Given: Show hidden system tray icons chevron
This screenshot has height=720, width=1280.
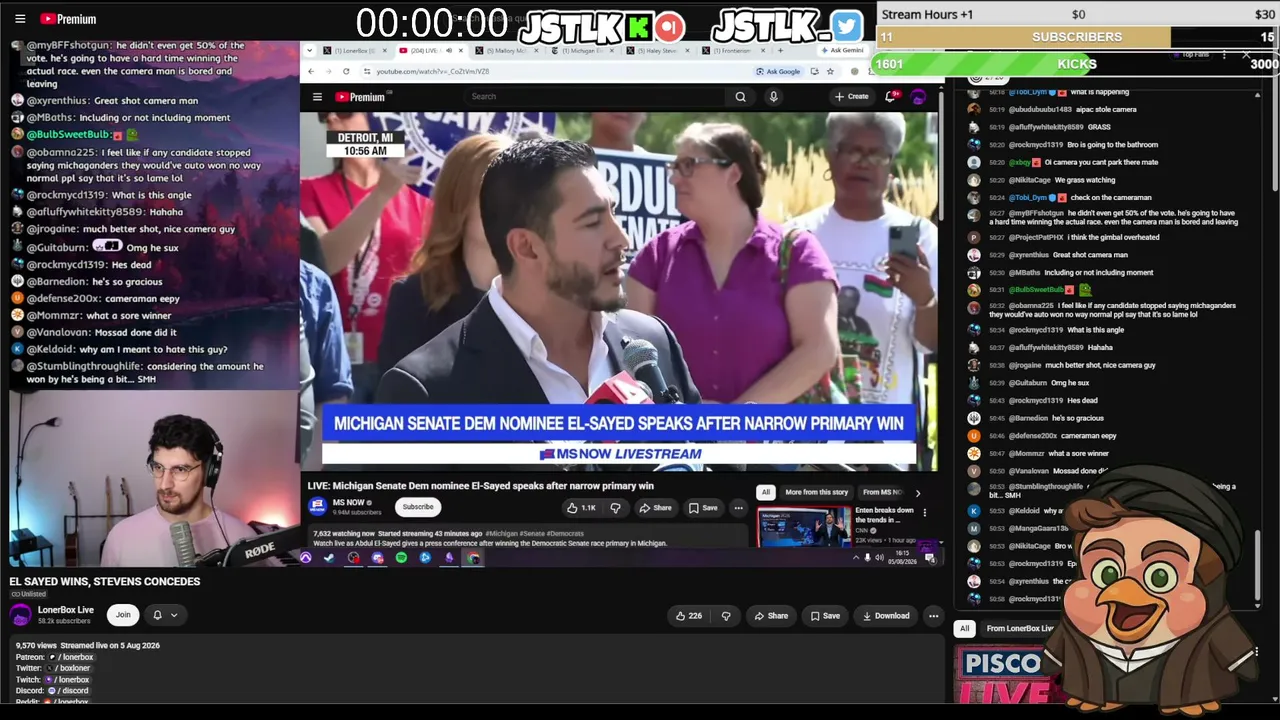Looking at the screenshot, I should point(856,558).
